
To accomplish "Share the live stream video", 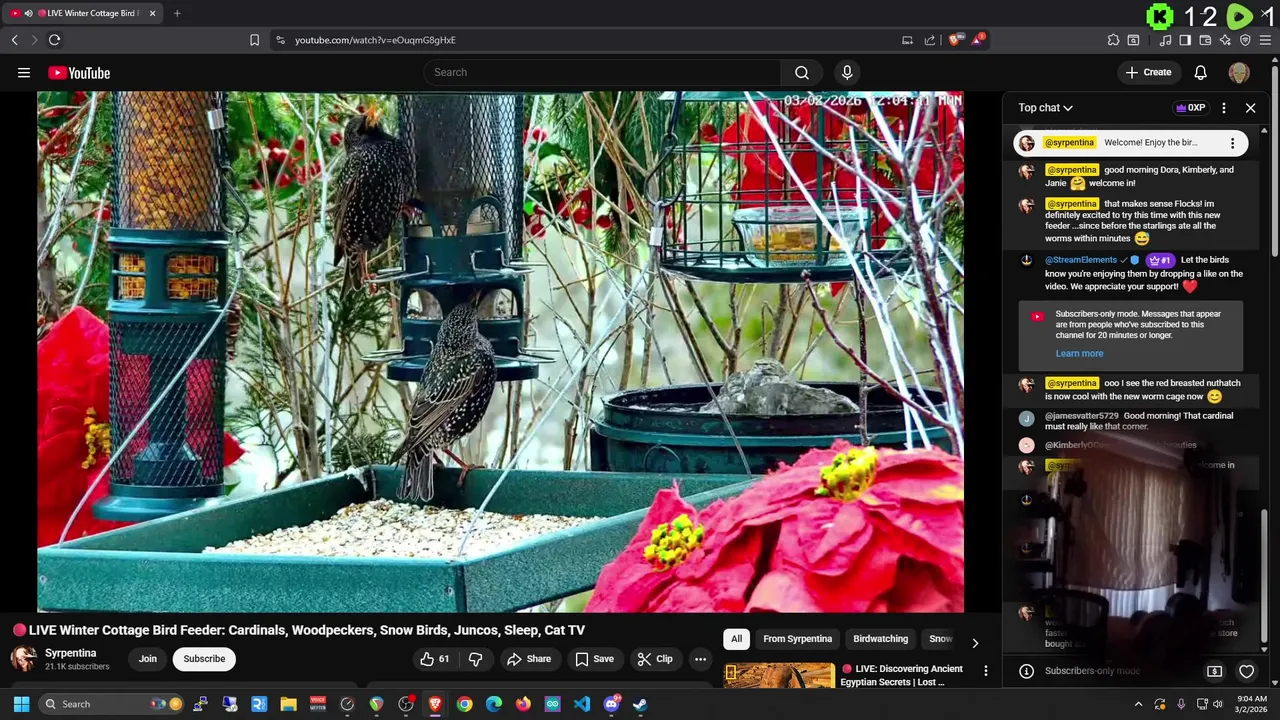I will point(529,659).
